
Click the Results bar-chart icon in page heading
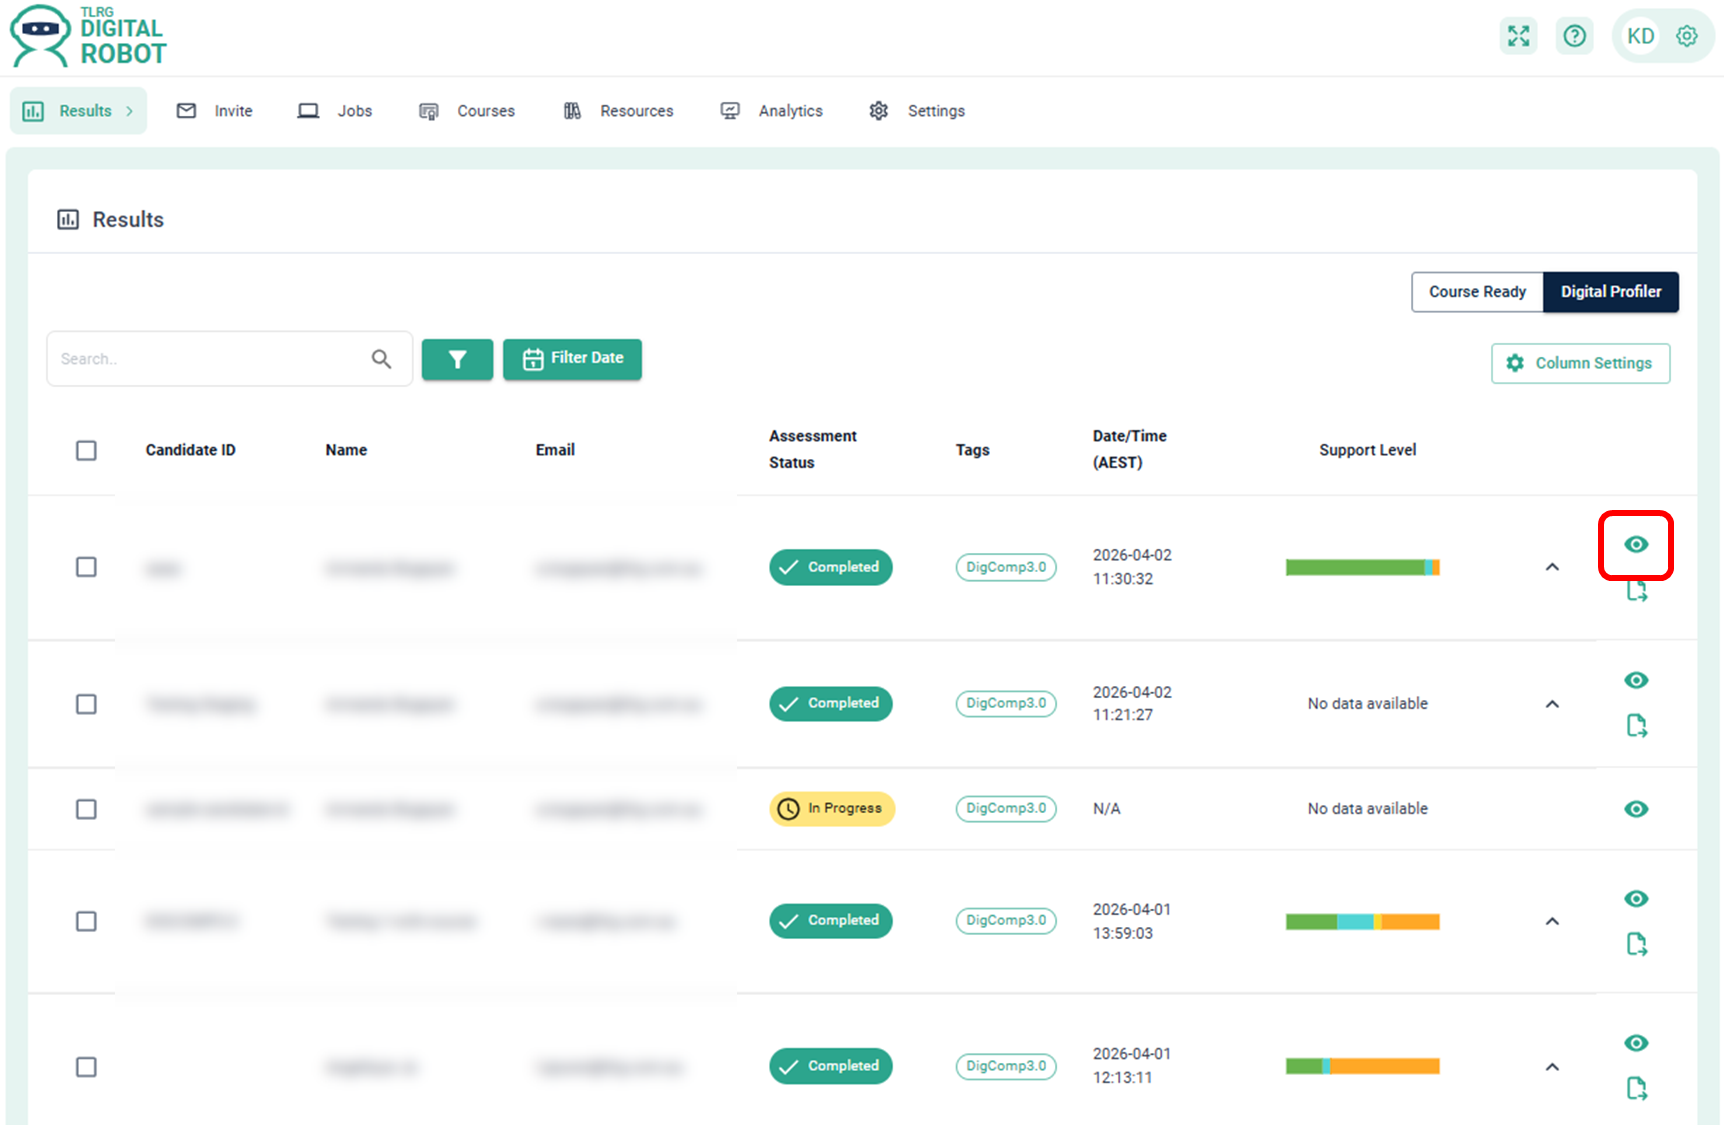point(68,219)
